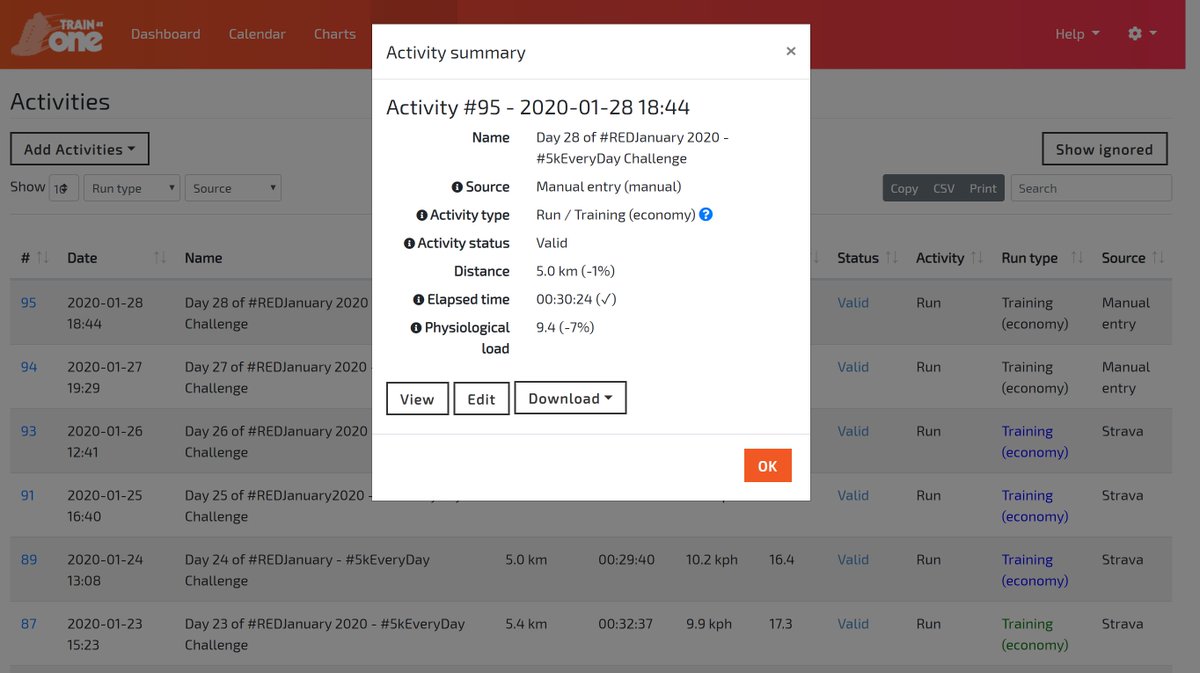Click the Source info icon
This screenshot has height=673, width=1200.
[457, 187]
